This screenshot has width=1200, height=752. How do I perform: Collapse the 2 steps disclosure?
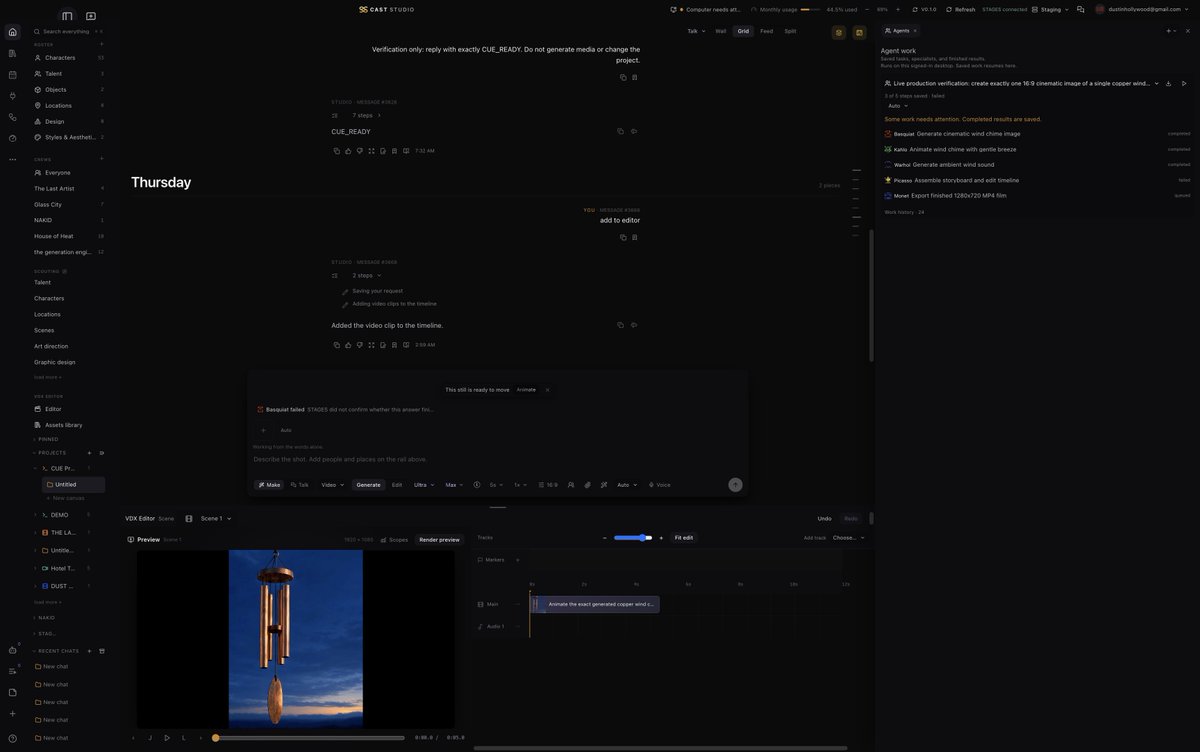(367, 275)
